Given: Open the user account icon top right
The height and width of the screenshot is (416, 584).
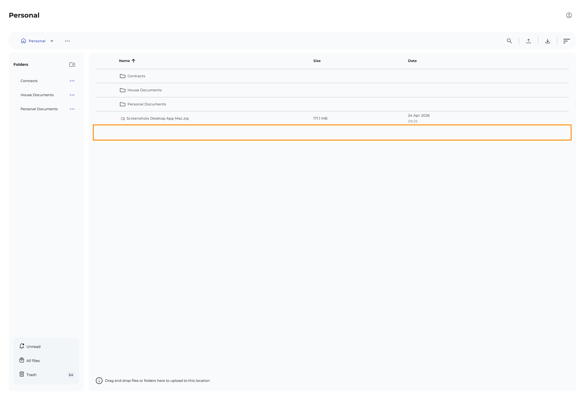Looking at the screenshot, I should [x=569, y=15].
